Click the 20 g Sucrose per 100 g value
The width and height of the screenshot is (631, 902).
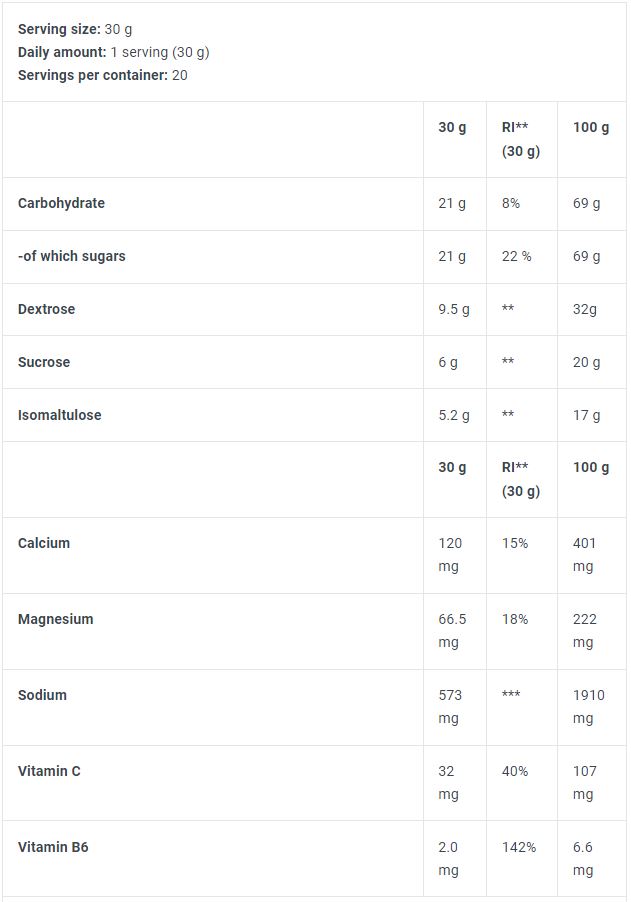pyautogui.click(x=586, y=362)
